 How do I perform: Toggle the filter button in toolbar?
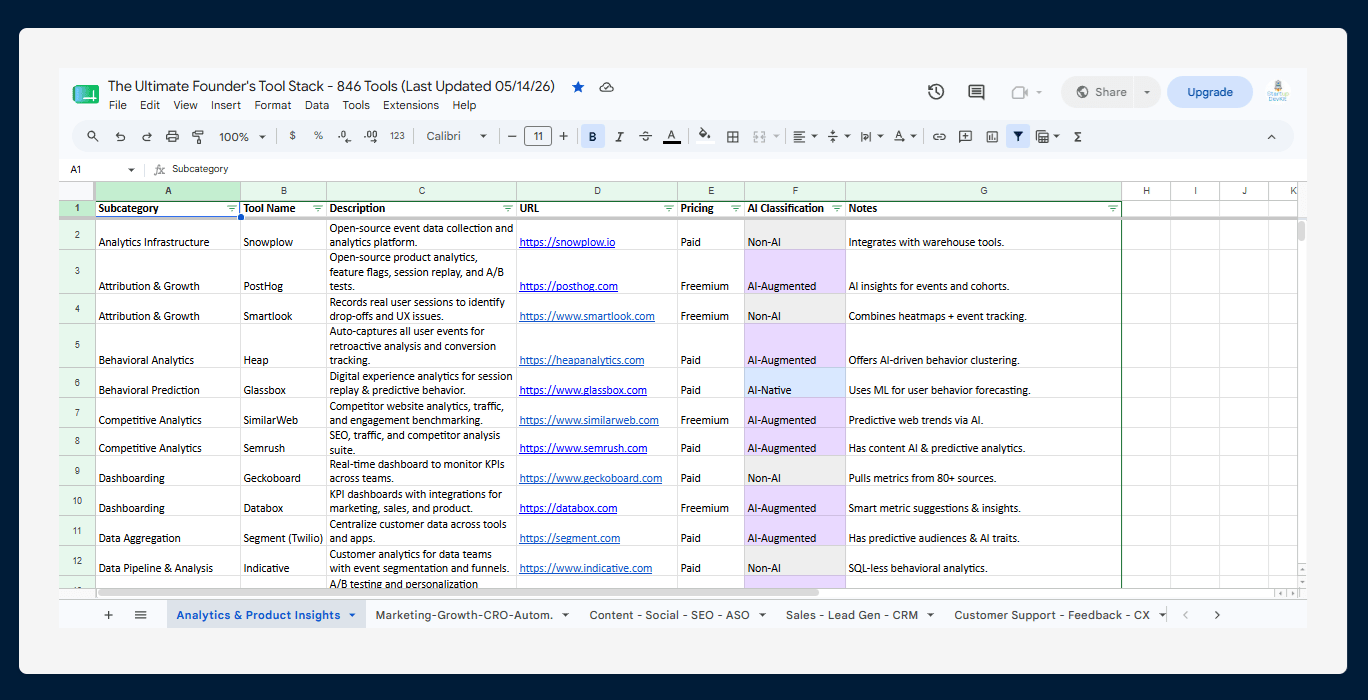1018,137
